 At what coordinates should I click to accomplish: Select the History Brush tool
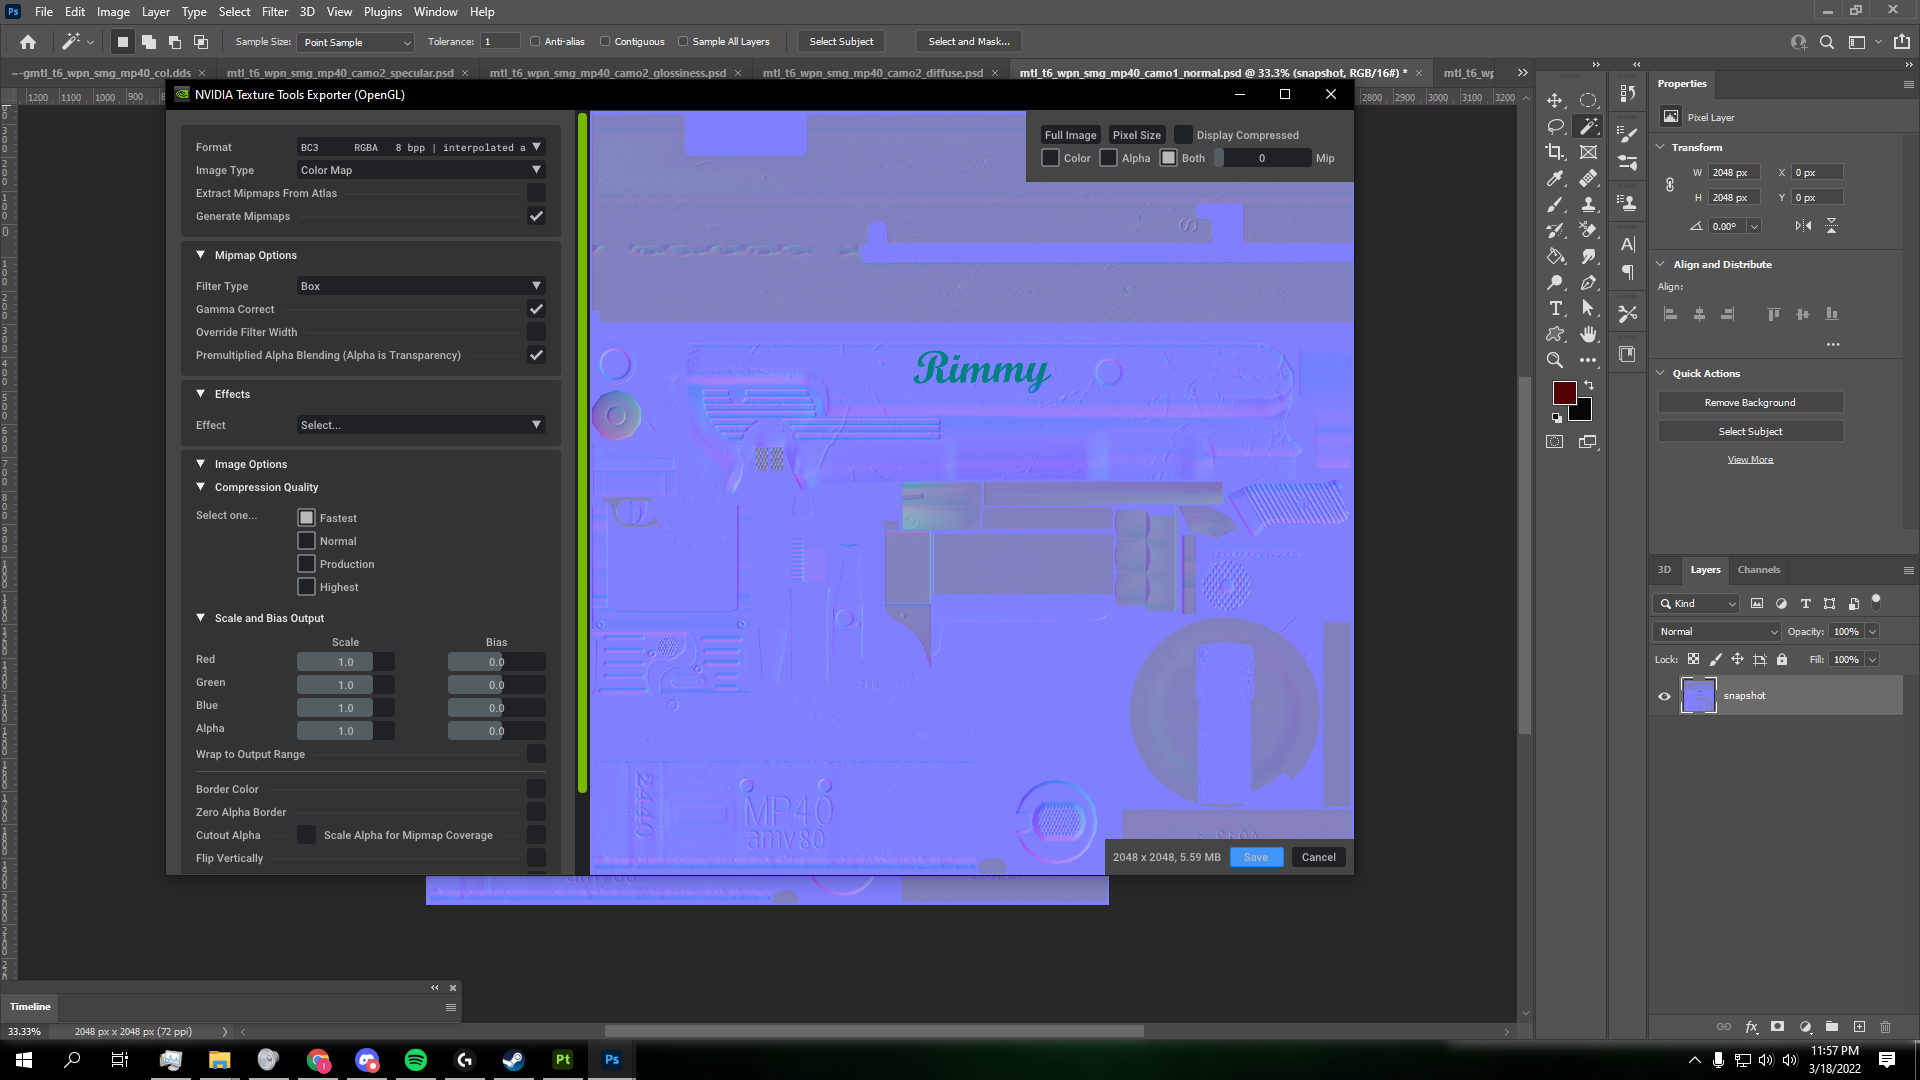(1555, 230)
